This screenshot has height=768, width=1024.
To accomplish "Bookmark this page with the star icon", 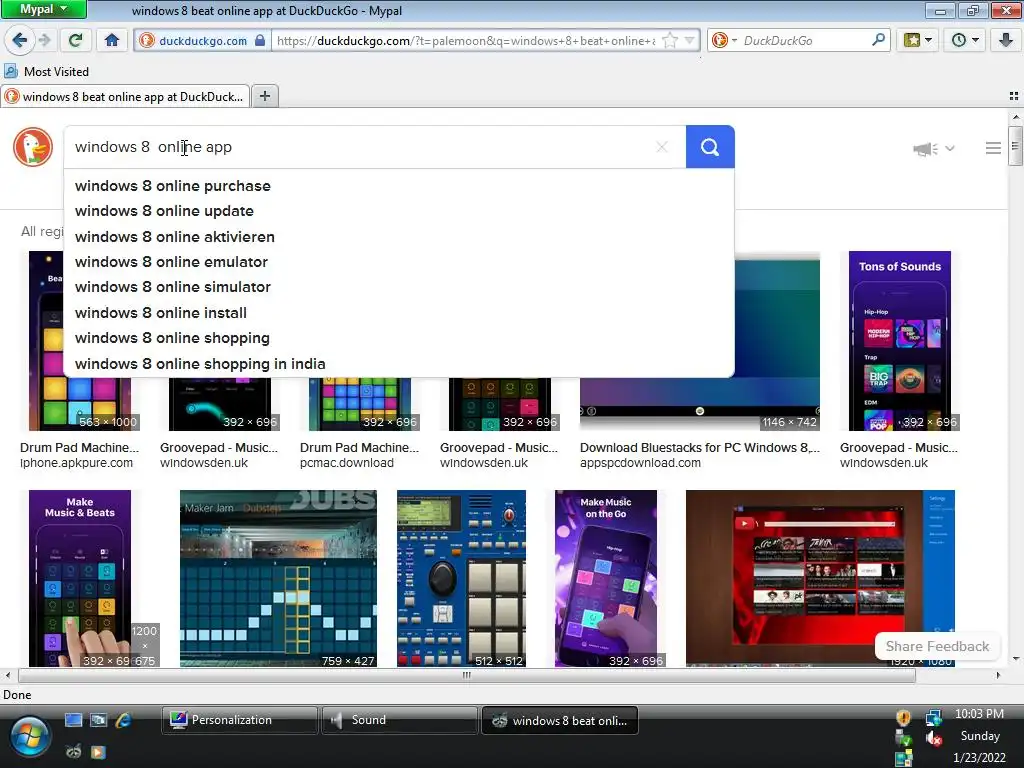I will coord(669,40).
